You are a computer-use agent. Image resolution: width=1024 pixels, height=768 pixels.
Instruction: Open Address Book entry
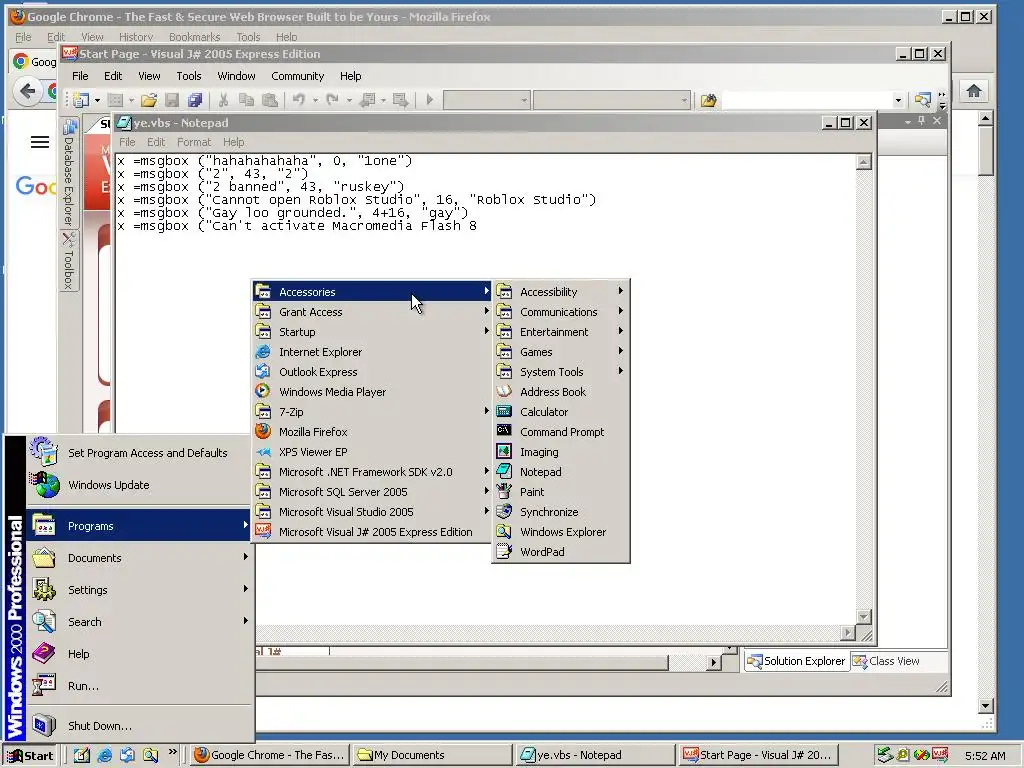560,392
